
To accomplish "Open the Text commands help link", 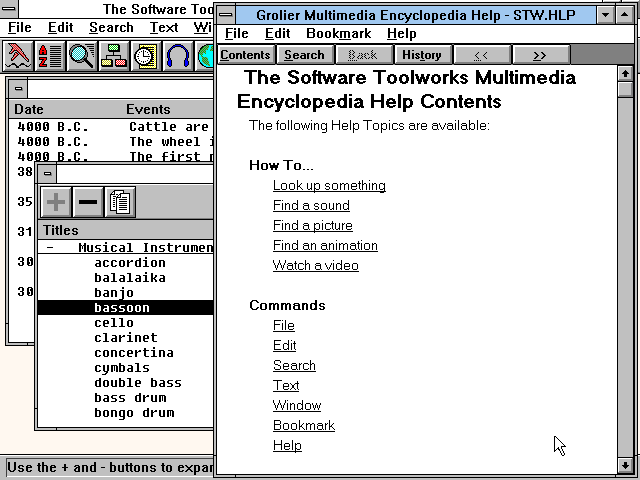I will click(286, 385).
